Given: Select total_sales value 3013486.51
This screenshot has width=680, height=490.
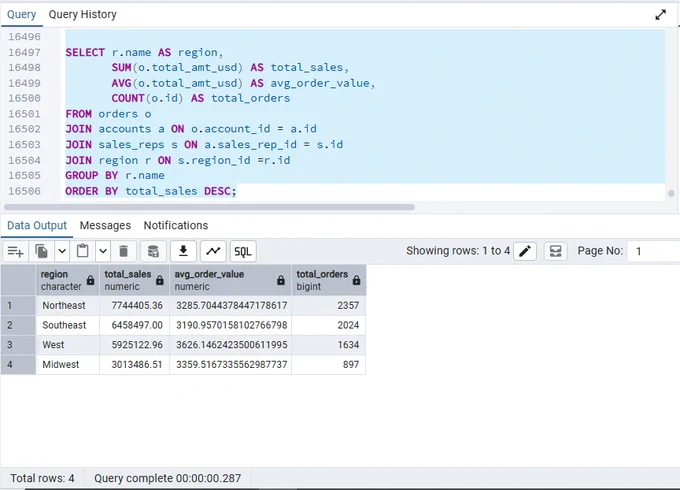Looking at the screenshot, I should coord(134,365).
